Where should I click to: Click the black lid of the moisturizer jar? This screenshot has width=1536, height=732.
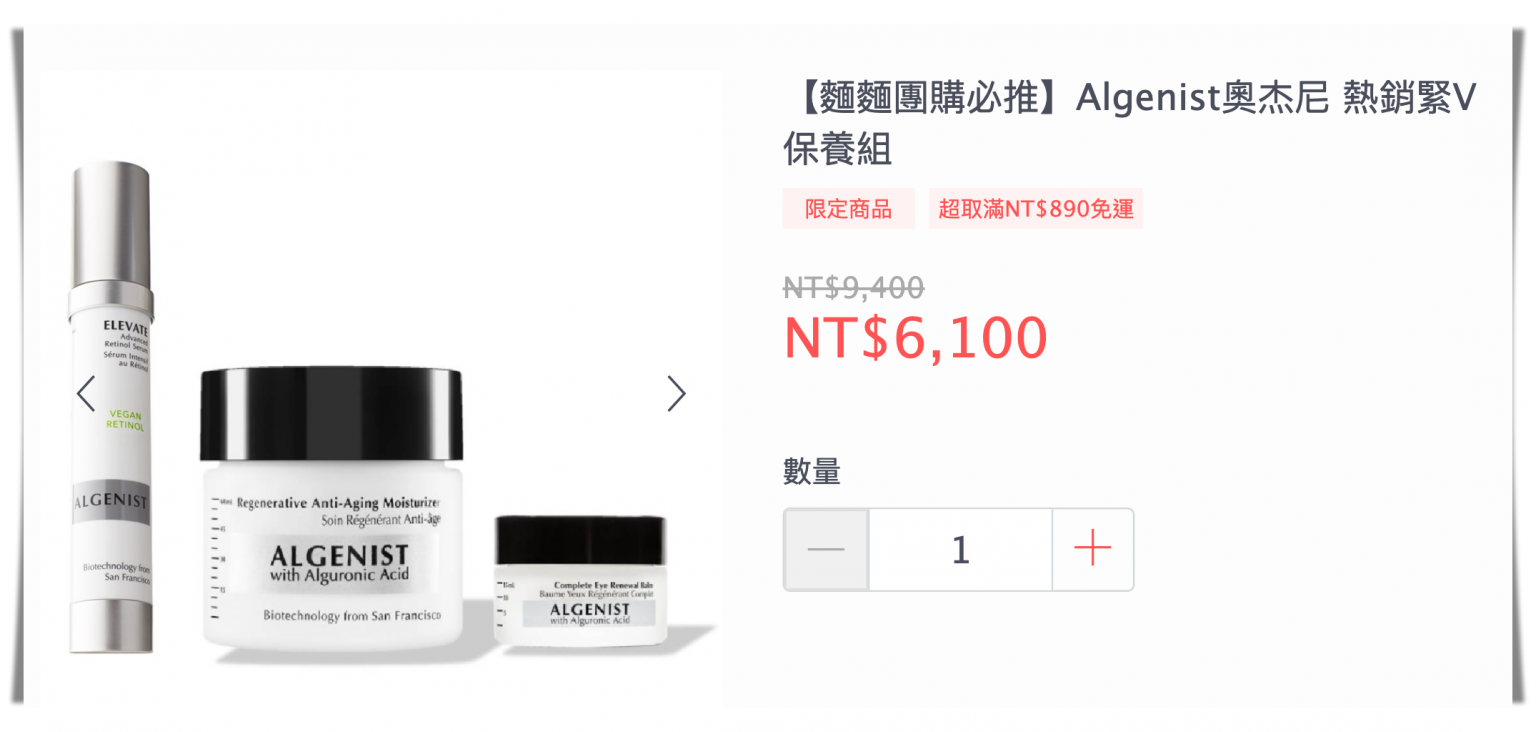click(x=331, y=414)
